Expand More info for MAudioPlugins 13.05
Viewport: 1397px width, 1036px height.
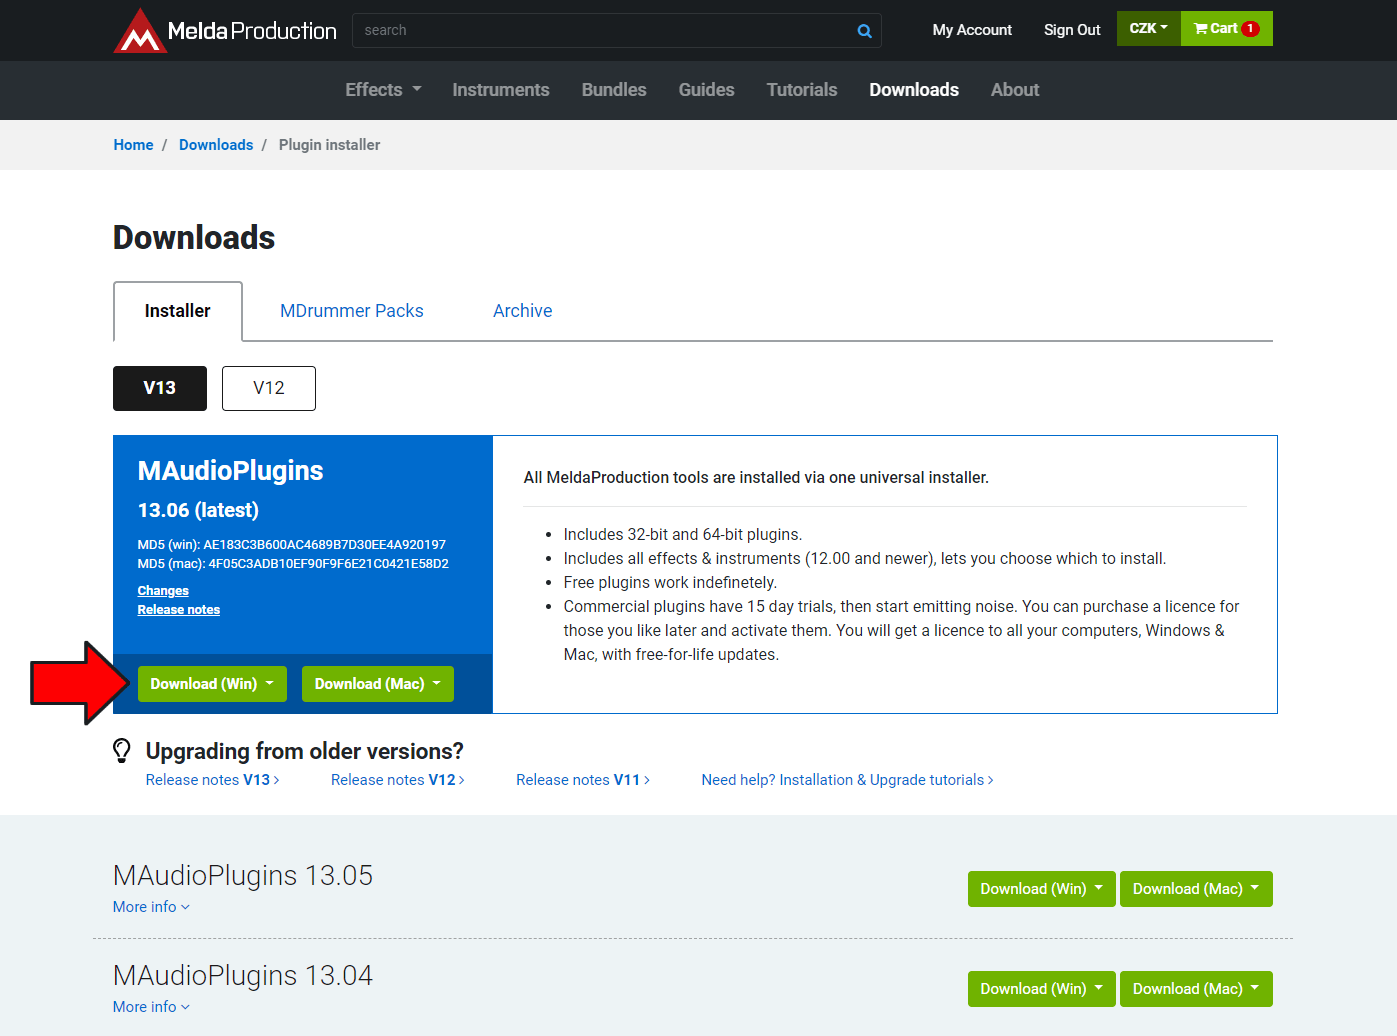click(151, 907)
